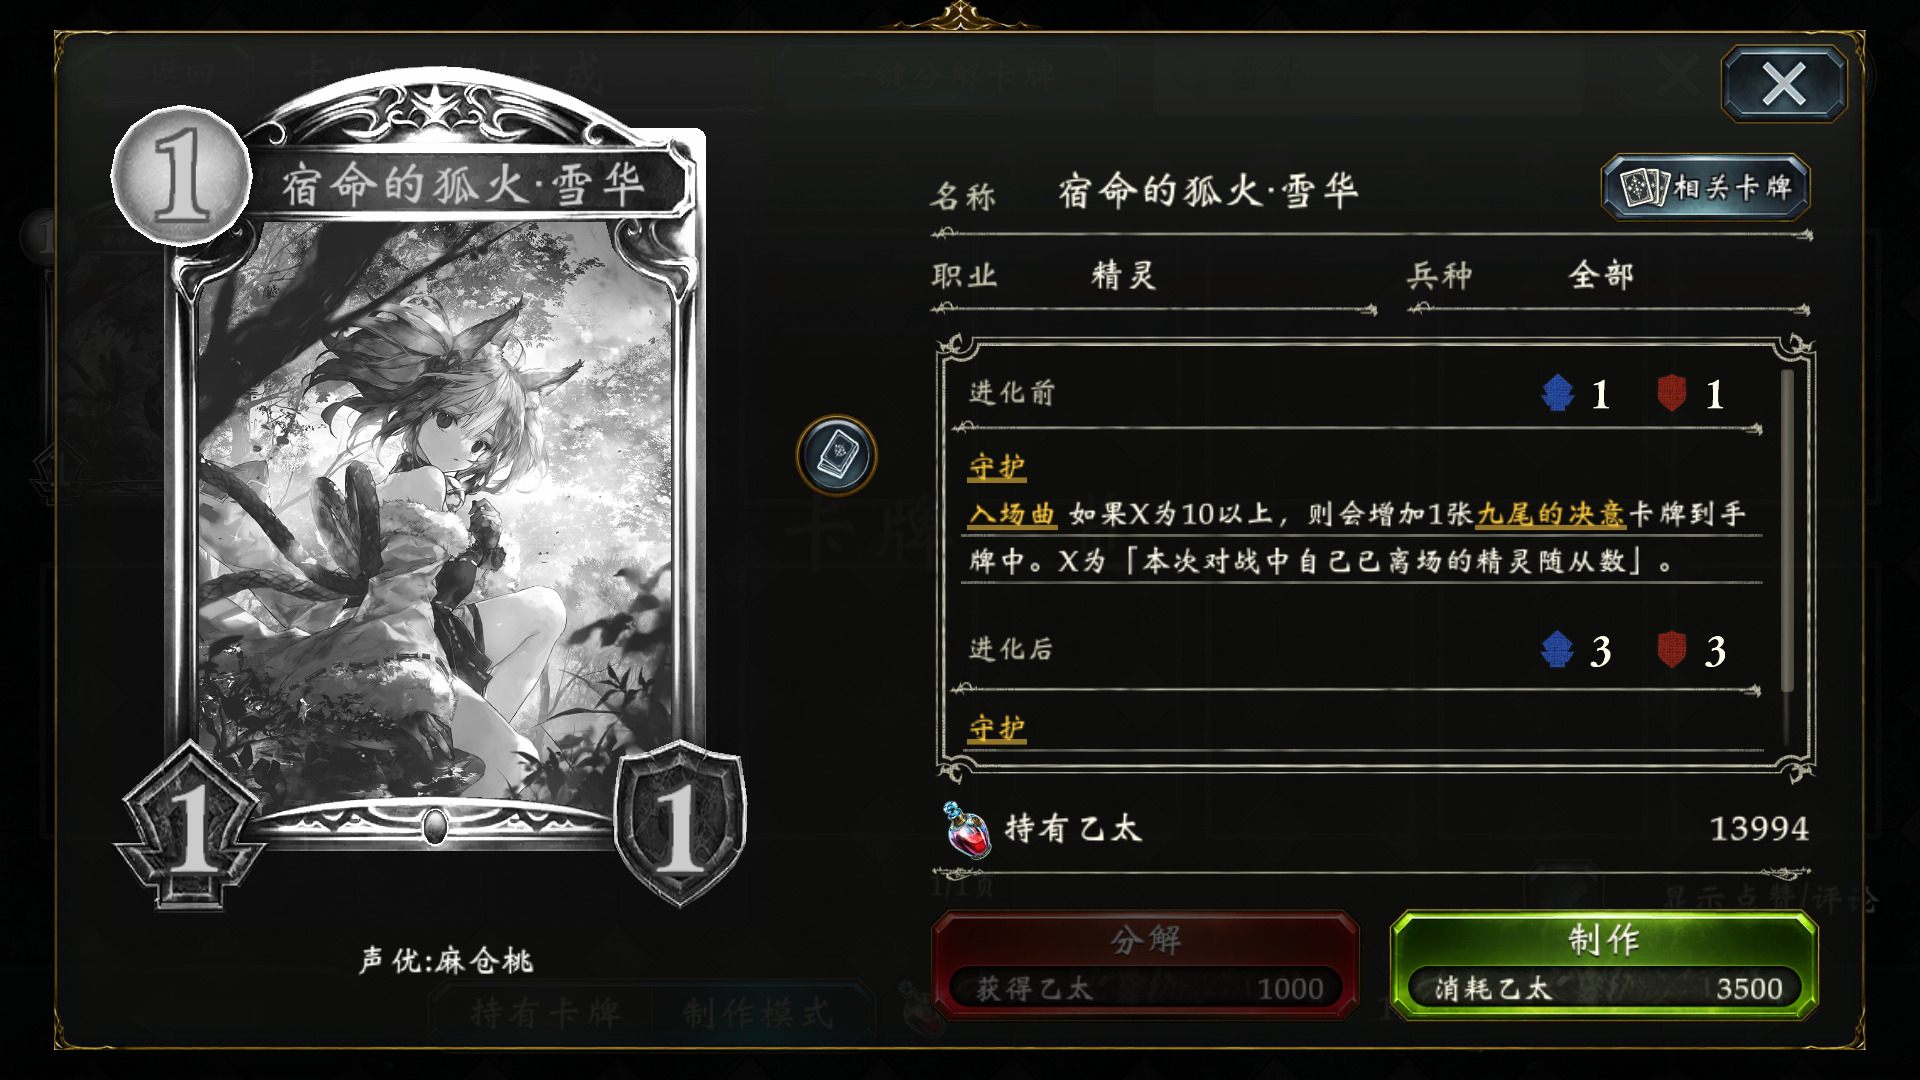1920x1080 pixels.
Task: Click the defense shield emblem on card
Action: coord(680,824)
